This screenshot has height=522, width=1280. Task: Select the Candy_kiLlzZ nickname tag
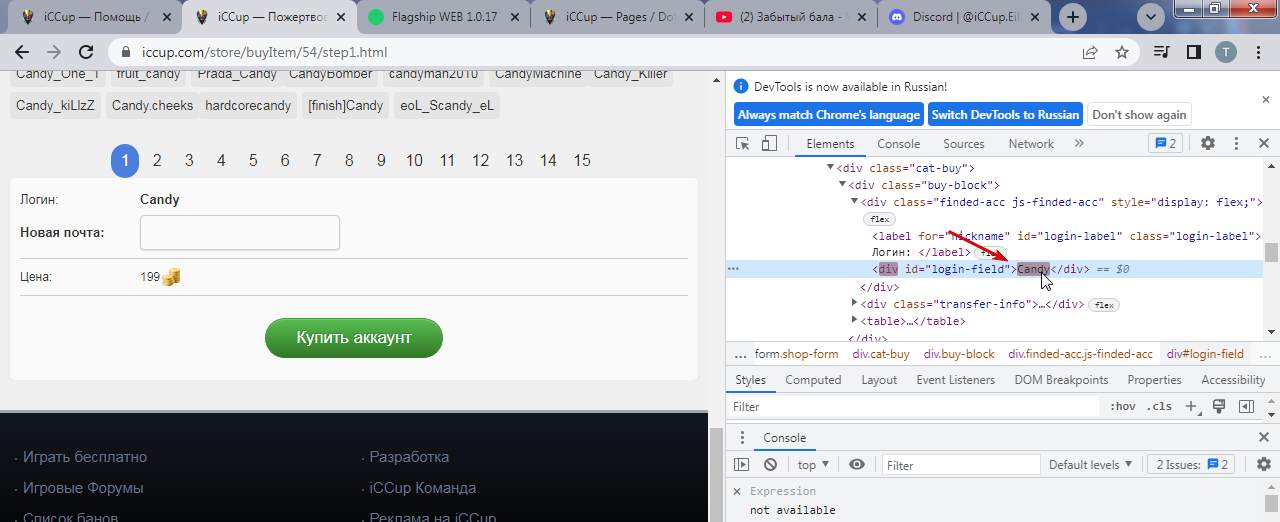click(55, 105)
